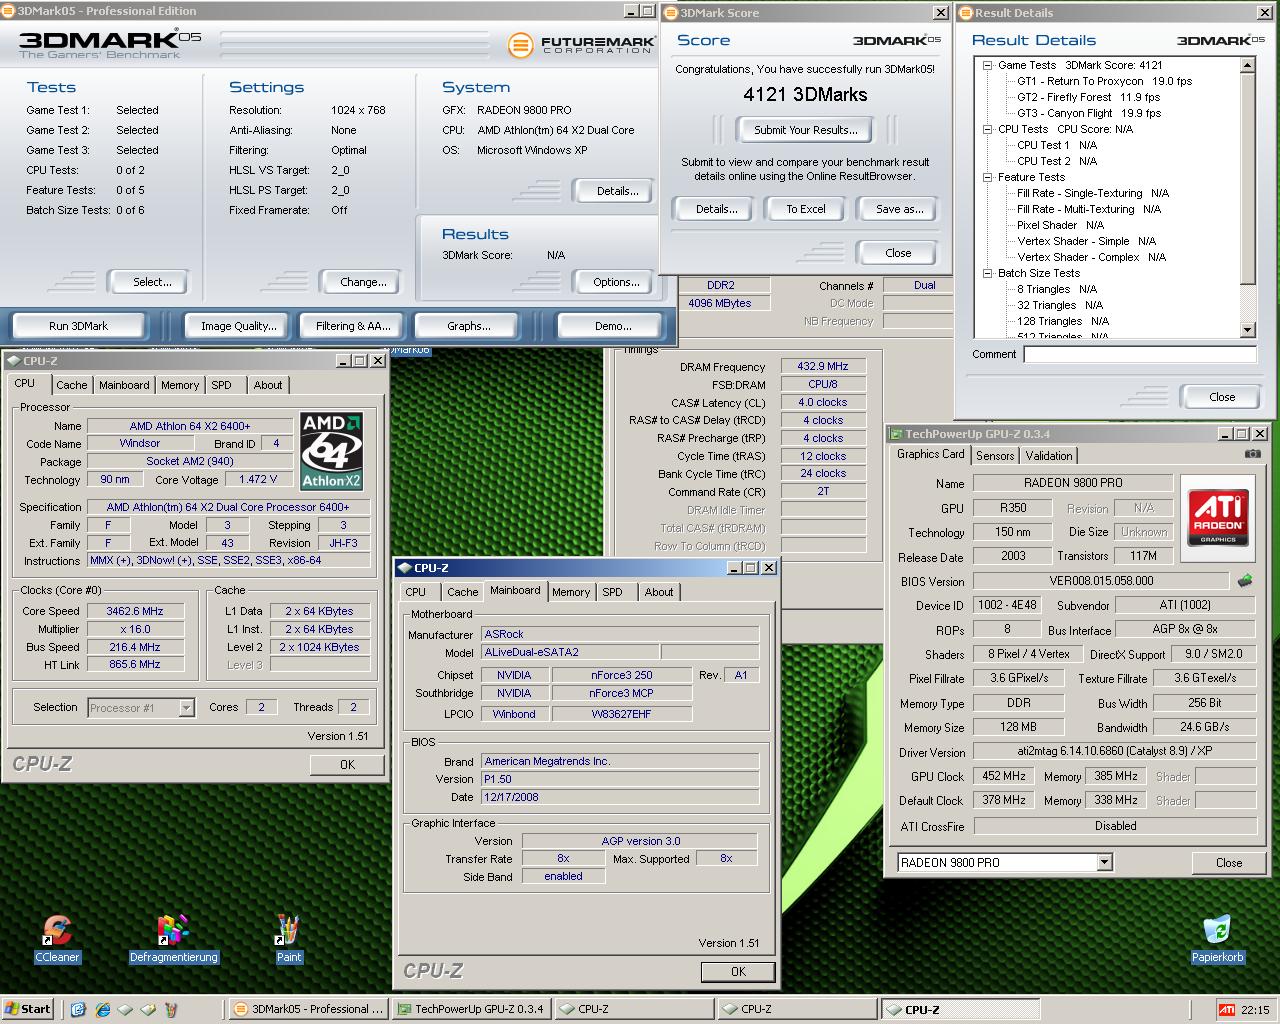The width and height of the screenshot is (1280, 1024).
Task: Switch to TechPowerUp GPU-Z in the taskbar
Action: (470, 1009)
